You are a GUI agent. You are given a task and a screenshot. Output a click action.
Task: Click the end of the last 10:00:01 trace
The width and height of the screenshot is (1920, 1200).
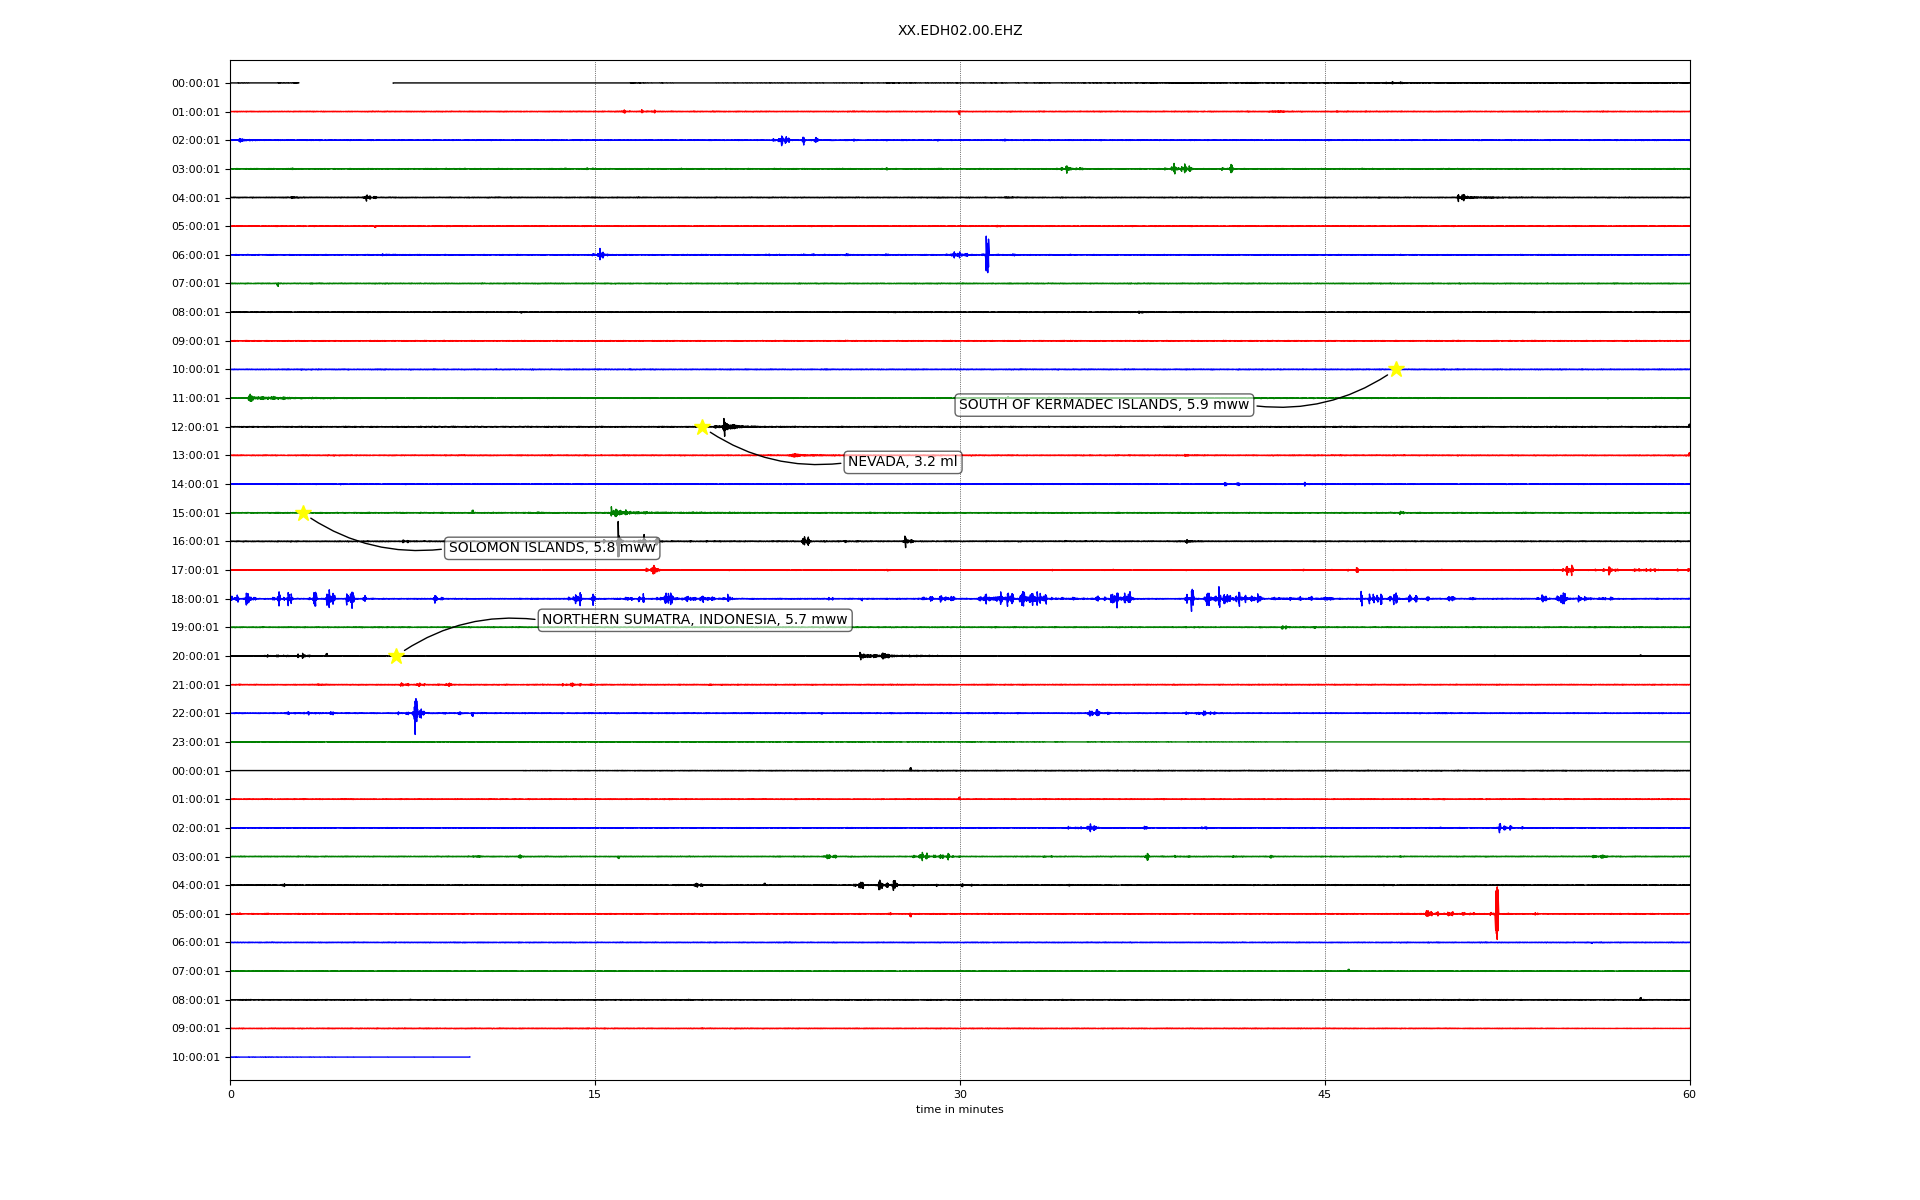click(469, 1057)
